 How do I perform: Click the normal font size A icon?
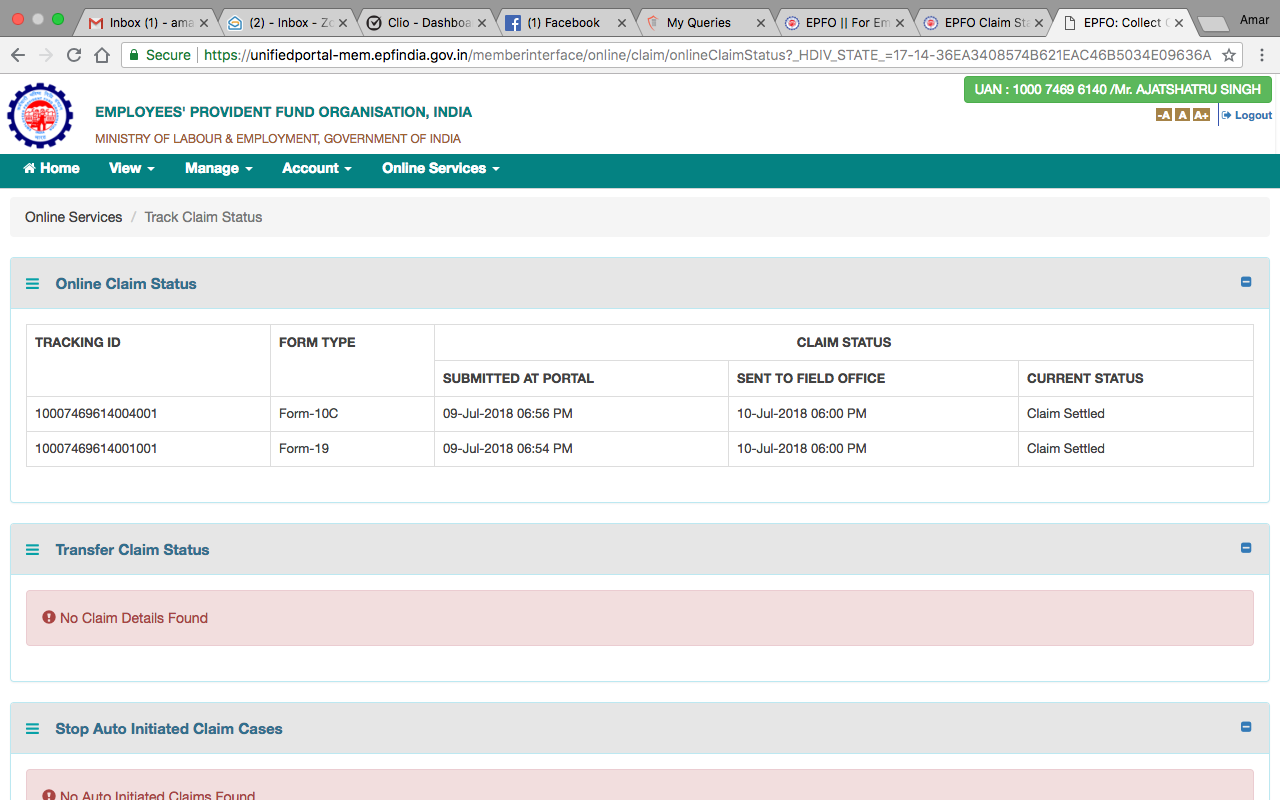[1182, 116]
